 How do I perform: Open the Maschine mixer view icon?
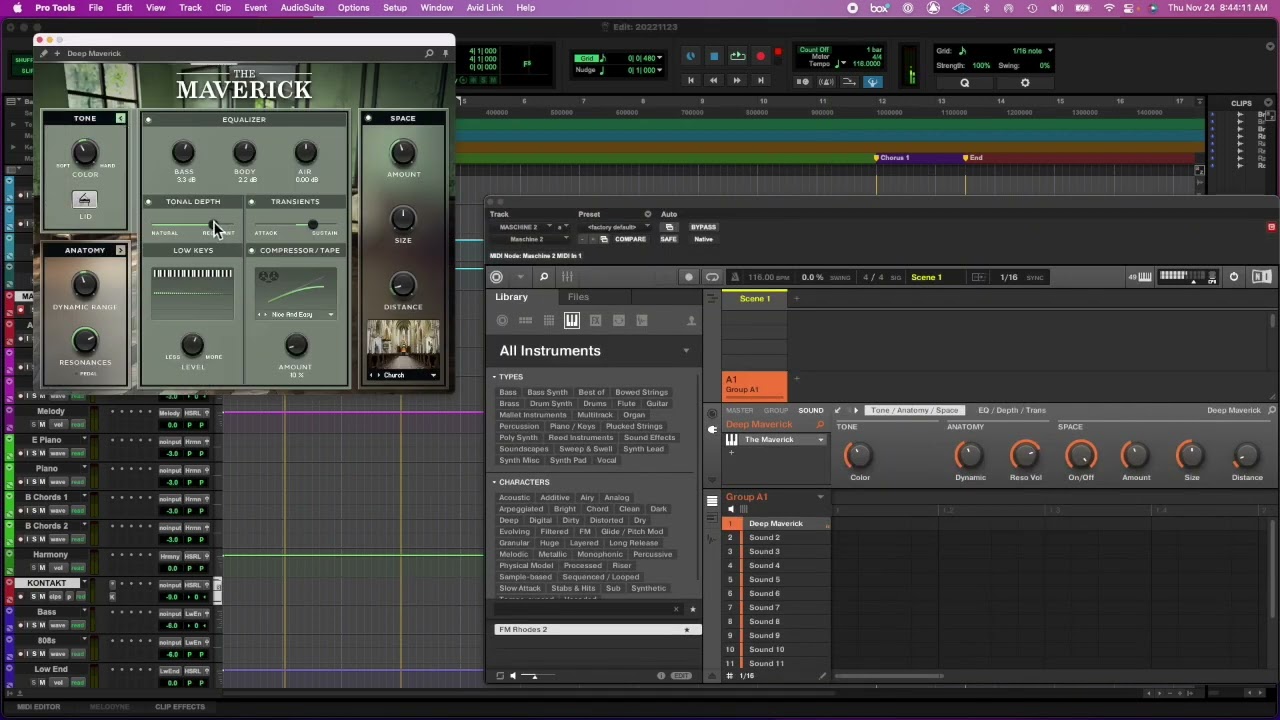(567, 277)
